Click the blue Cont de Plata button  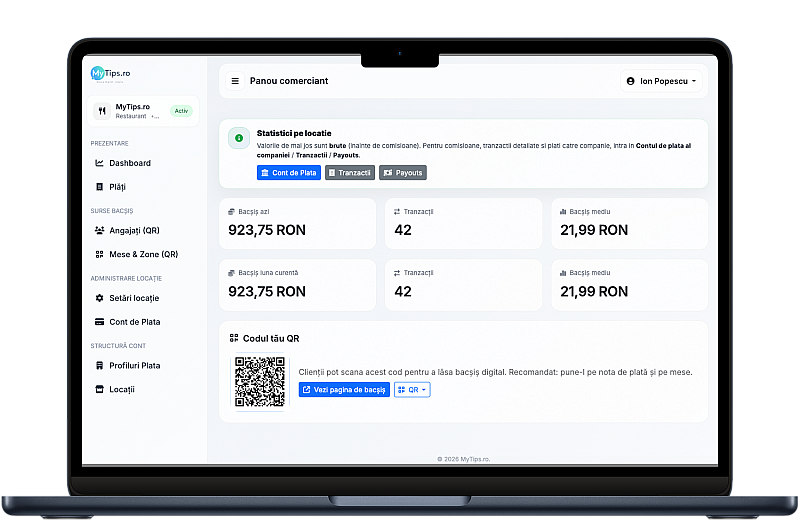[289, 172]
